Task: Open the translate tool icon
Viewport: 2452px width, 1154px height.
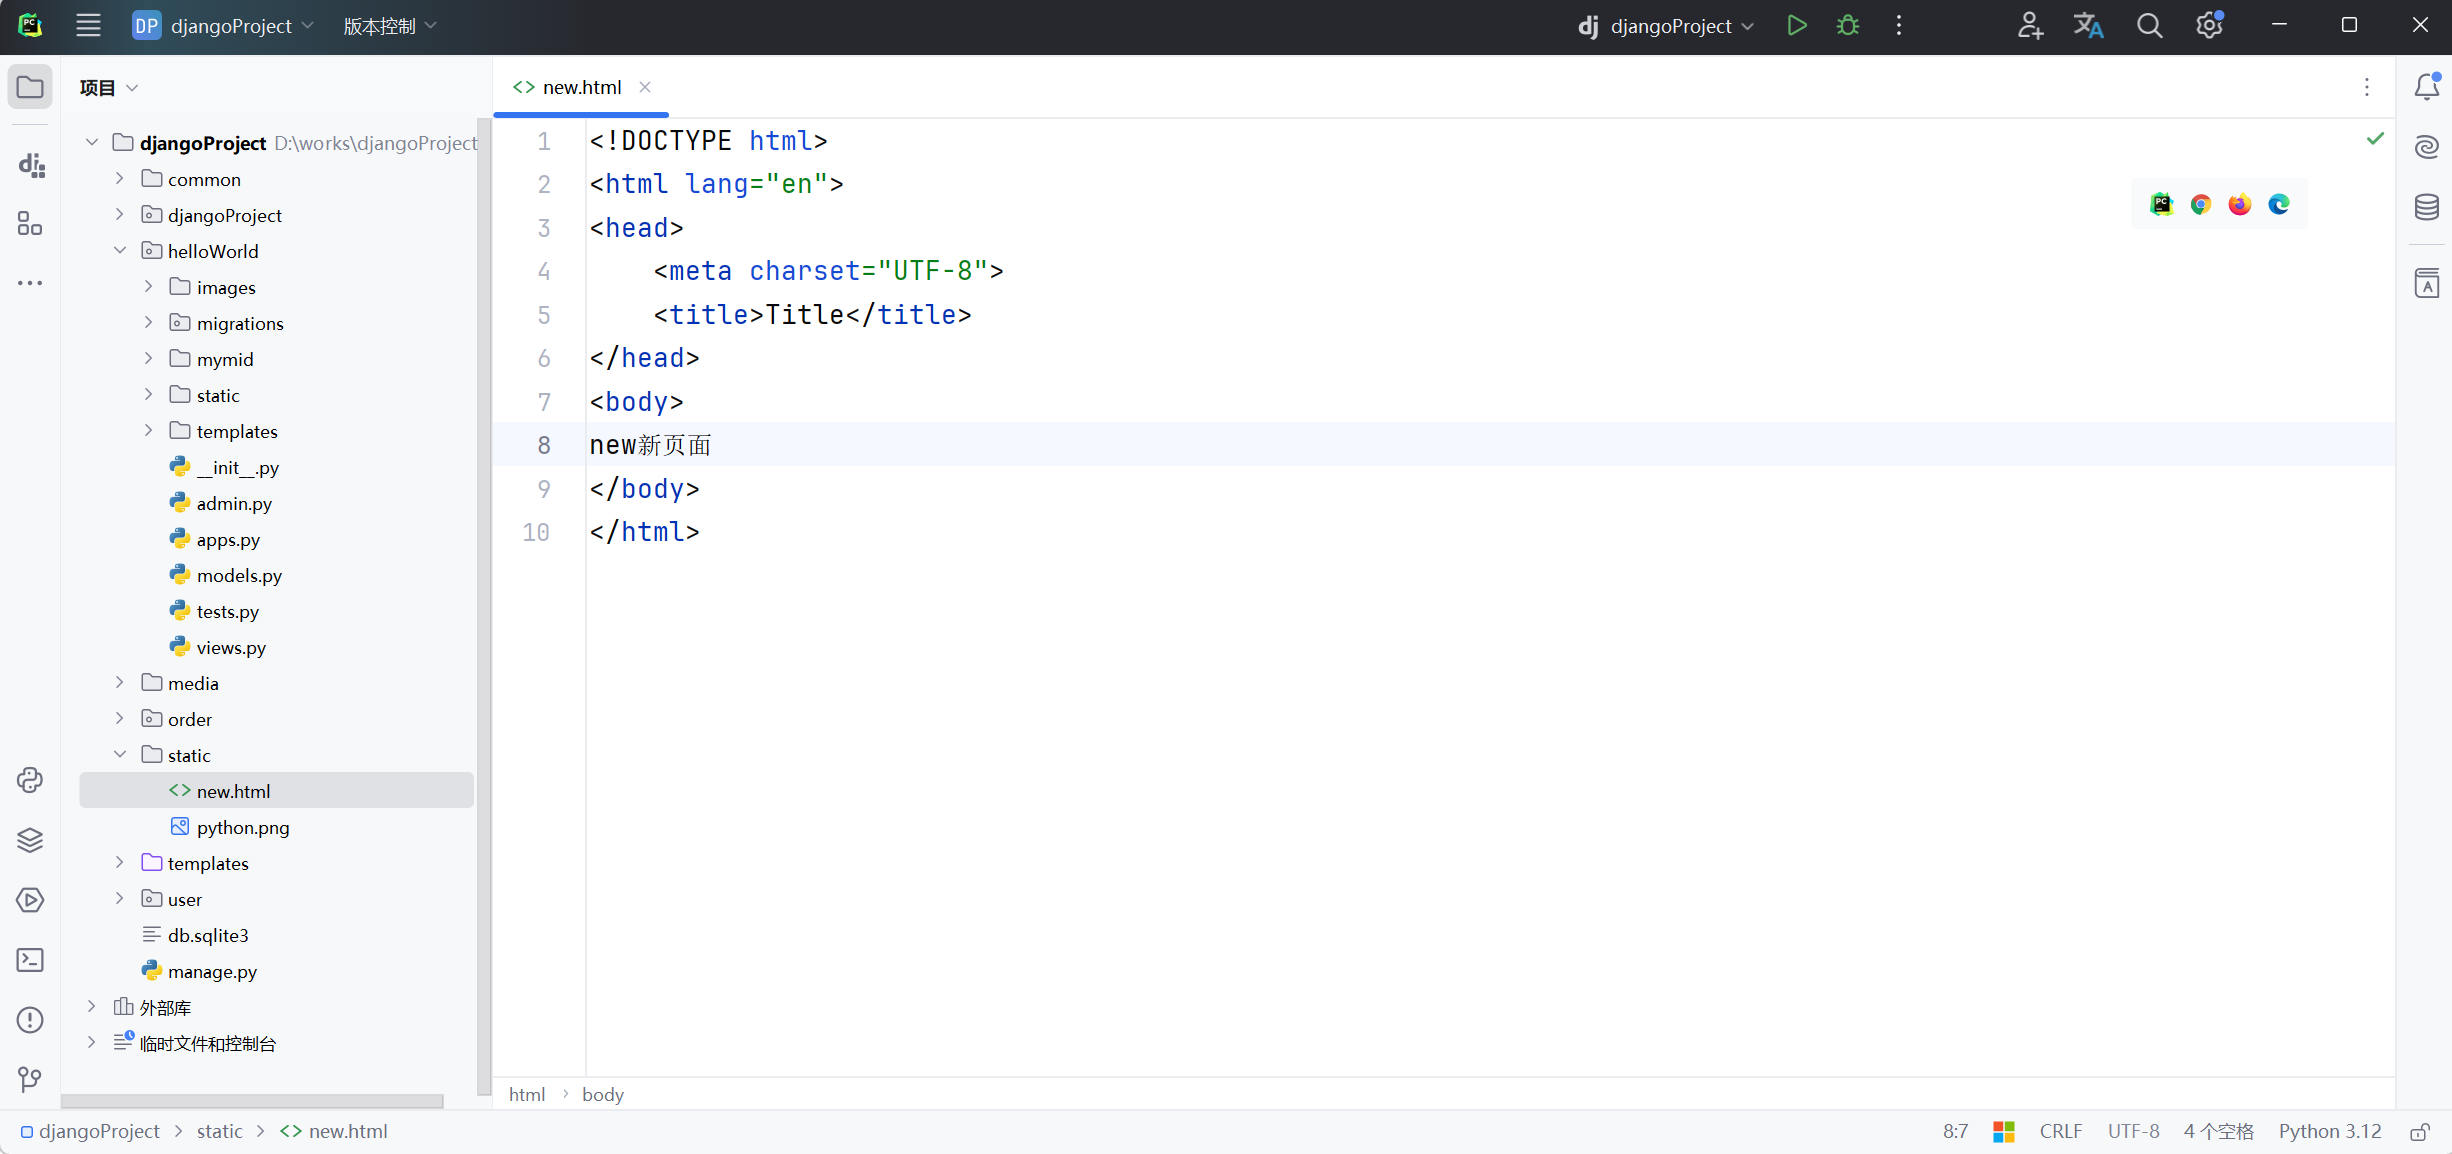Action: [x=2088, y=26]
